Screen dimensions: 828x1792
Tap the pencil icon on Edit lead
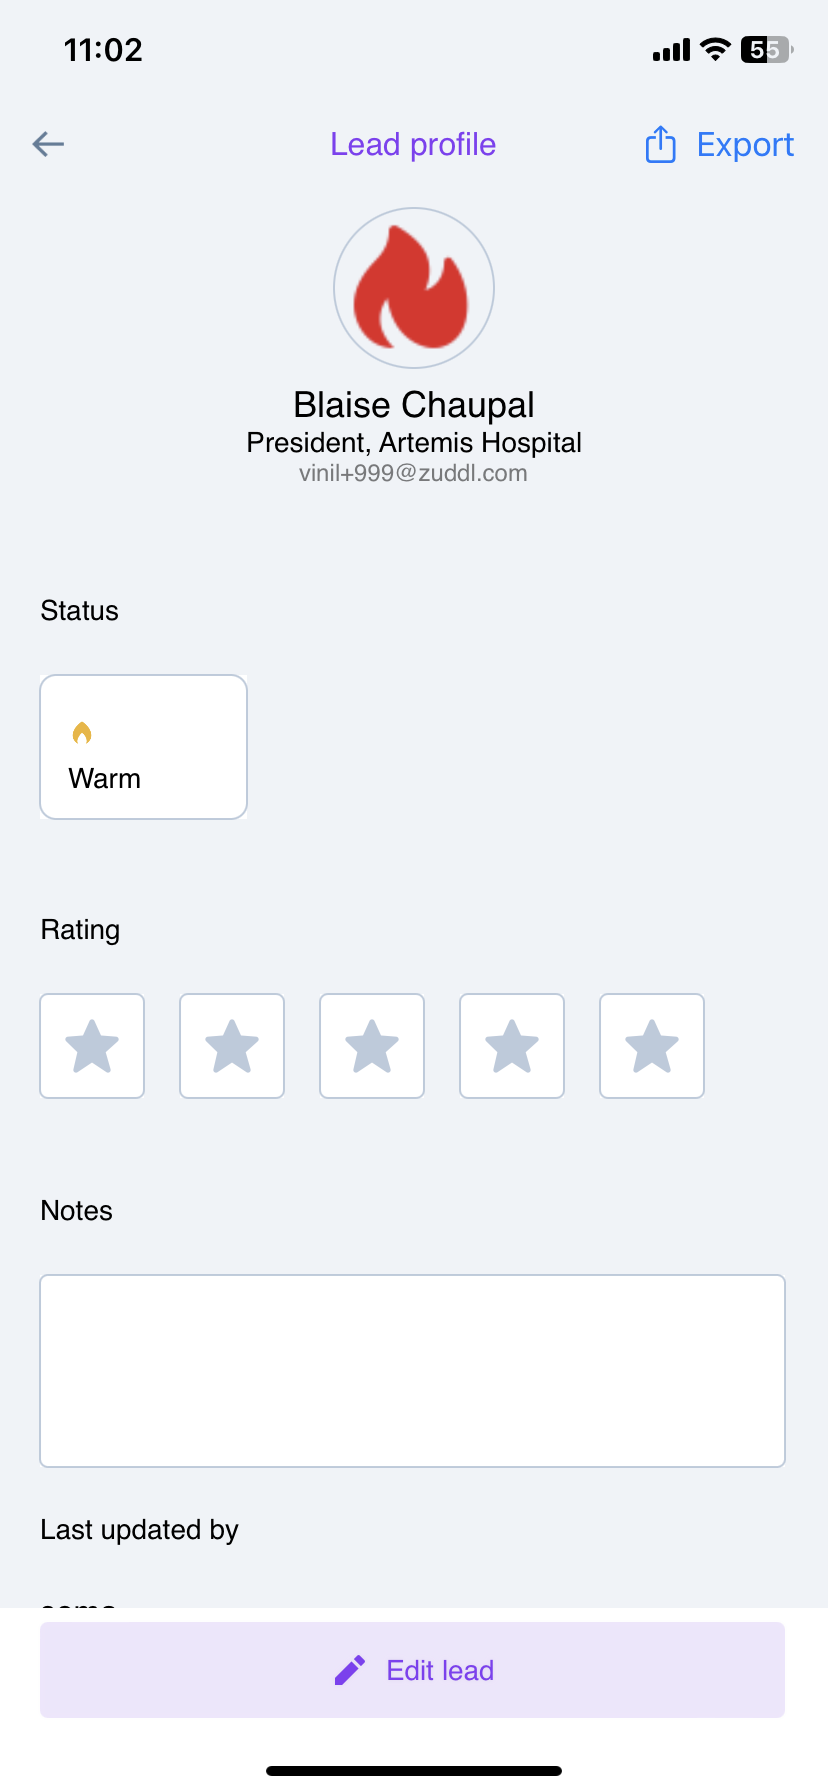tap(350, 1670)
